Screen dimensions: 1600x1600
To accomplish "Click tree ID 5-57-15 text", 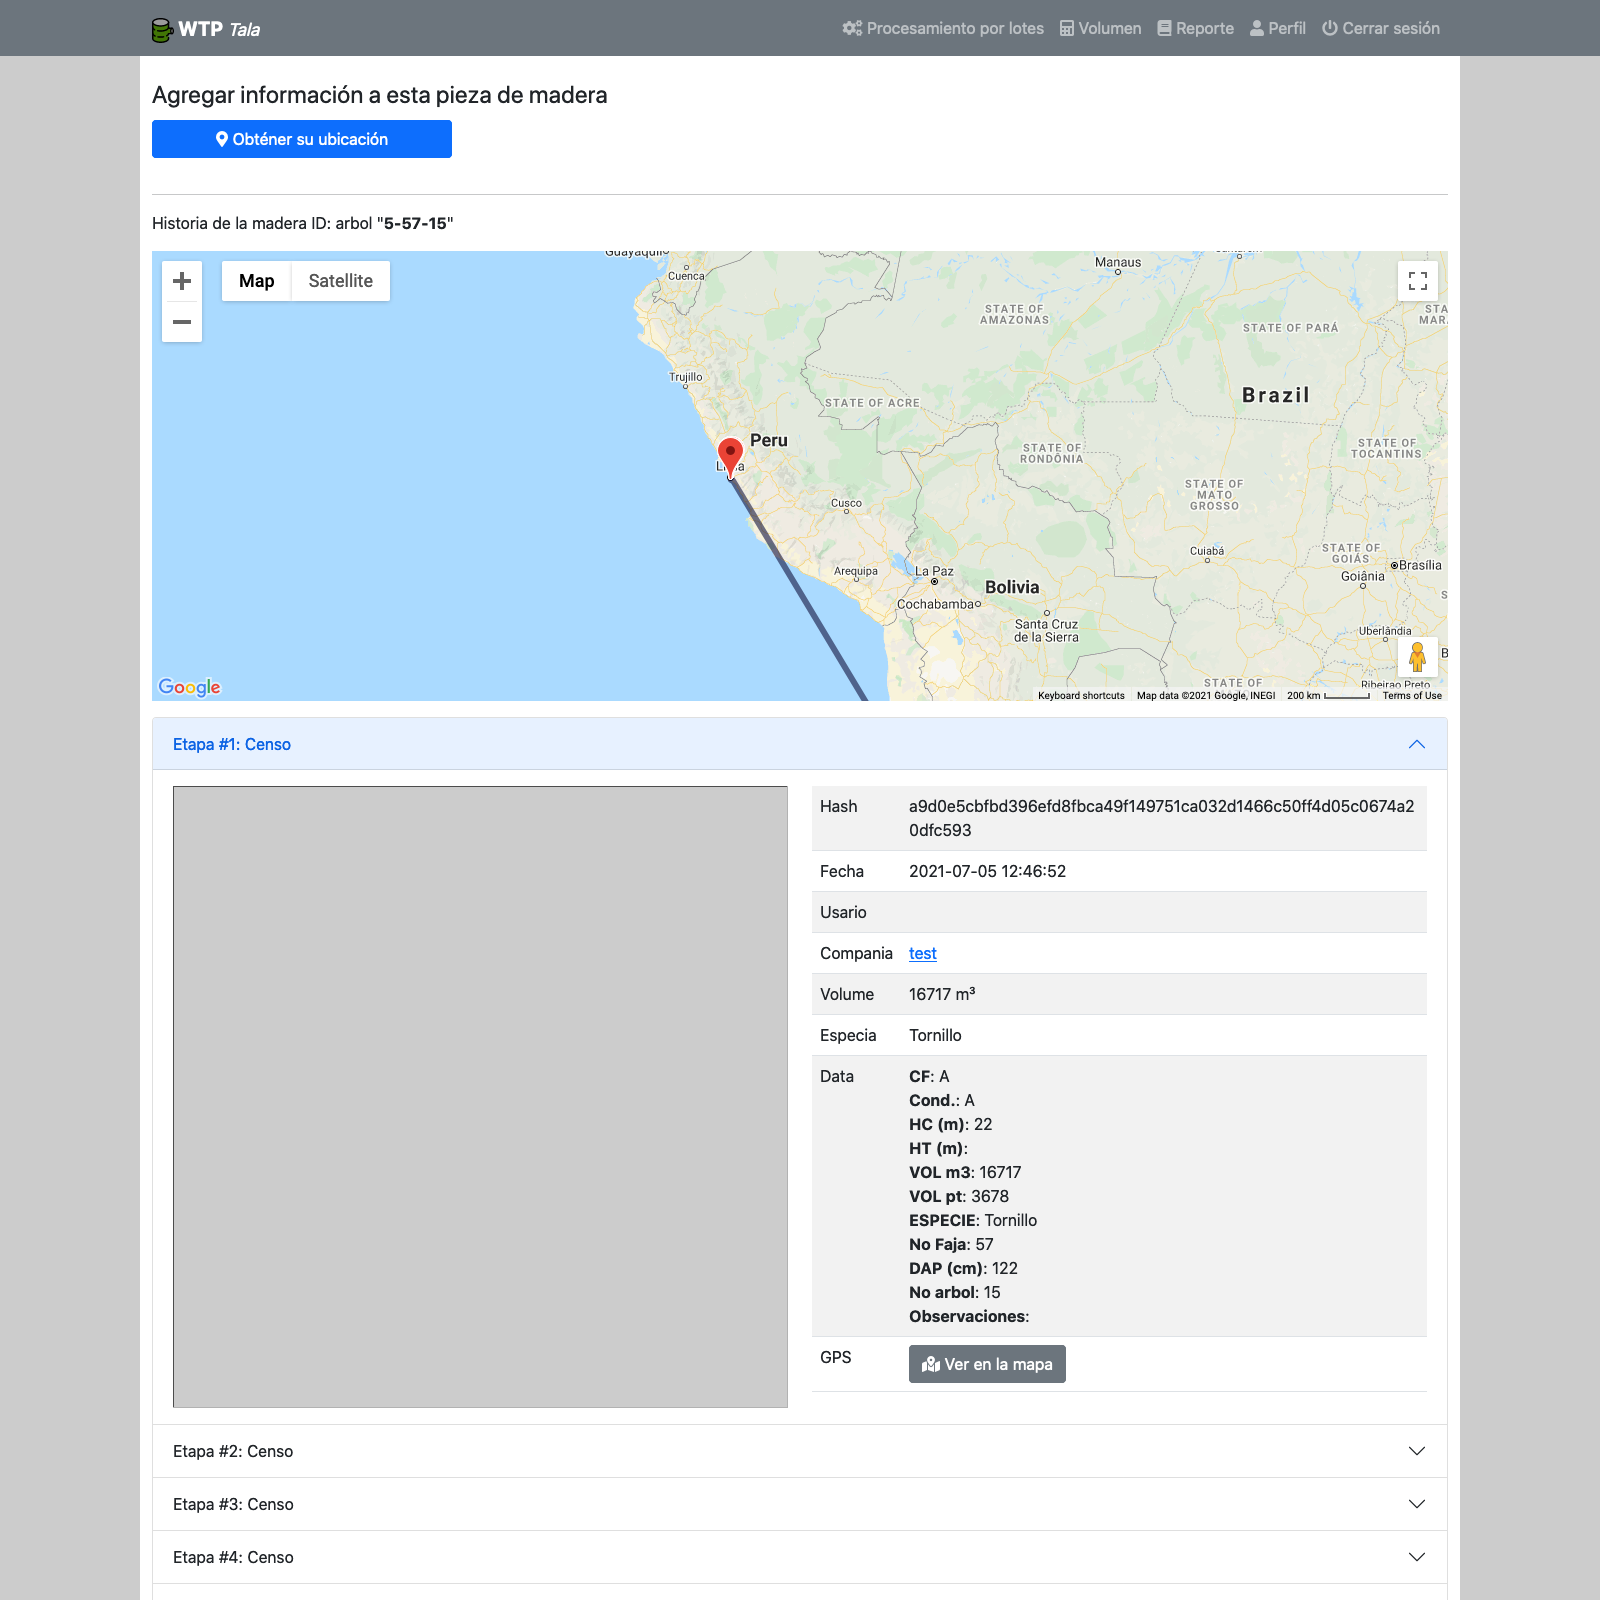I will 415,223.
